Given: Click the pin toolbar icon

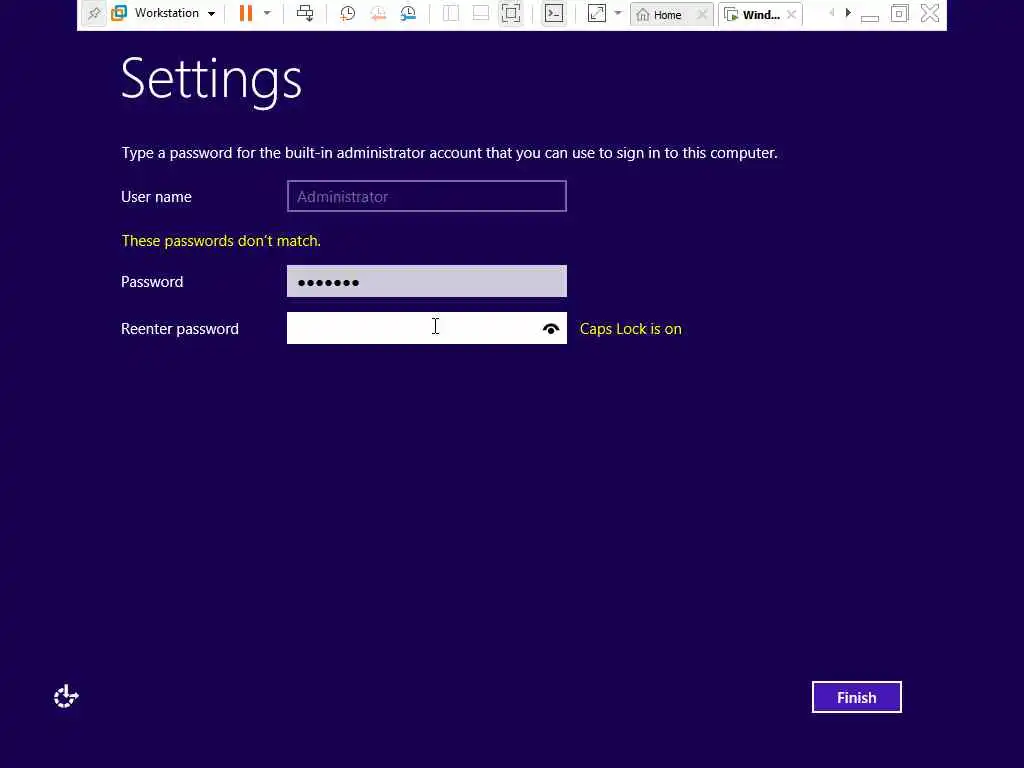Looking at the screenshot, I should 94,13.
